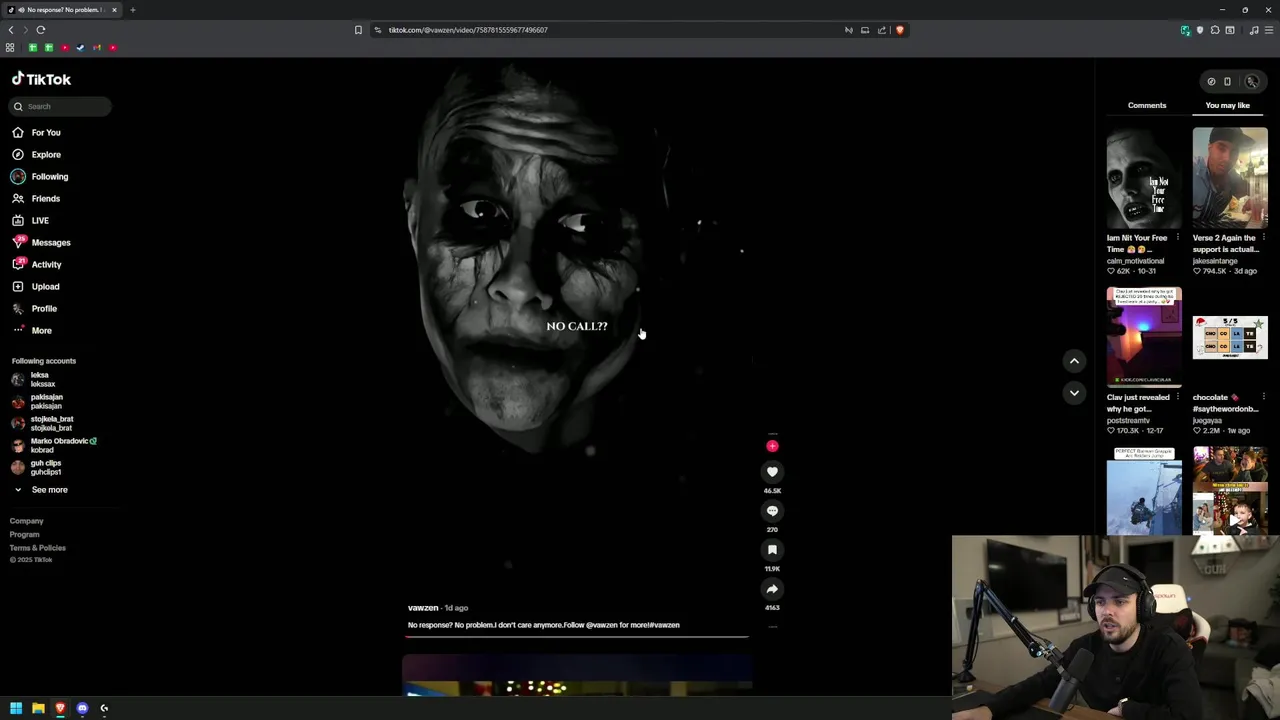
Task: Open options for 'Clav just revealed' video
Action: pyautogui.click(x=1178, y=397)
